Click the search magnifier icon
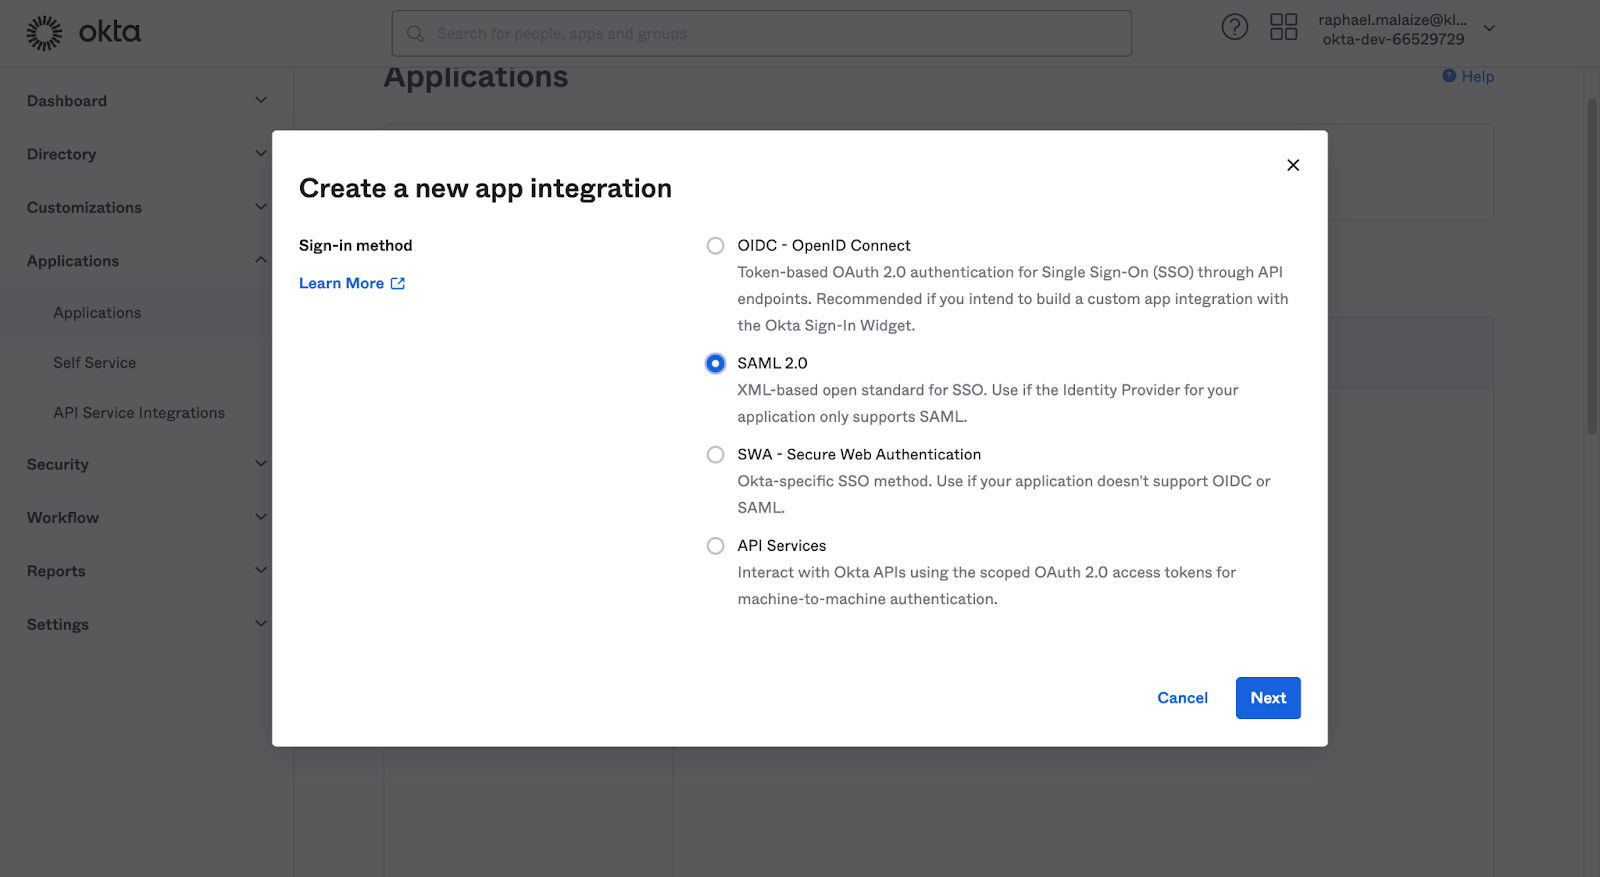The image size is (1600, 877). click(x=415, y=34)
